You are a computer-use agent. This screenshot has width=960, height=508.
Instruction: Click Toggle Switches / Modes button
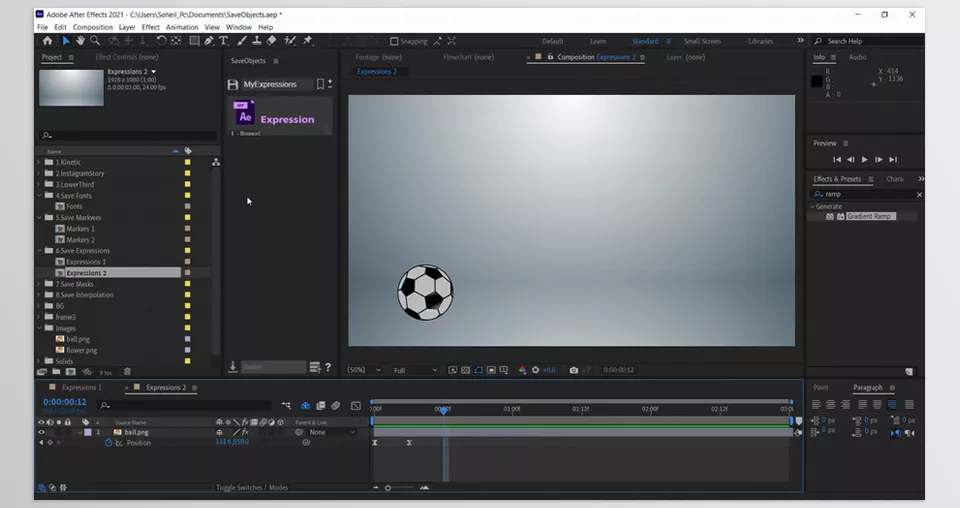pyautogui.click(x=252, y=487)
